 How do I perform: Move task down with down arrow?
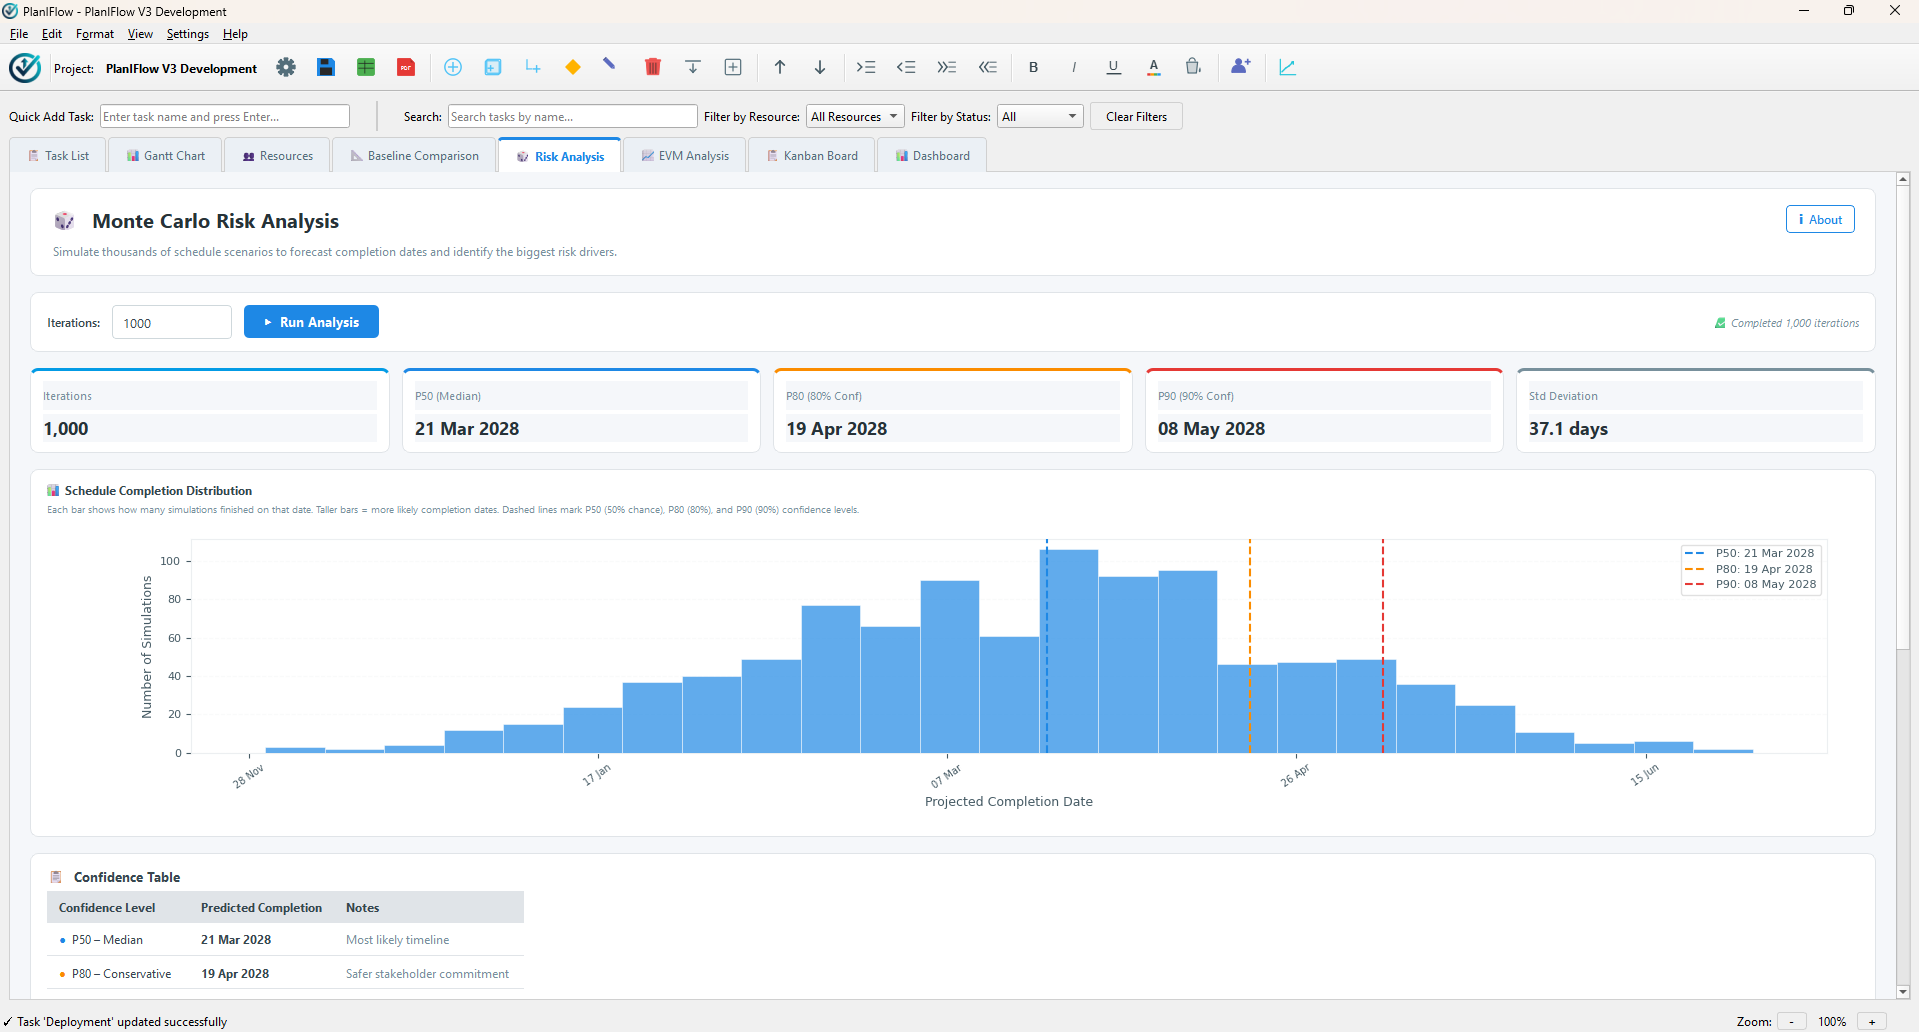pos(820,67)
